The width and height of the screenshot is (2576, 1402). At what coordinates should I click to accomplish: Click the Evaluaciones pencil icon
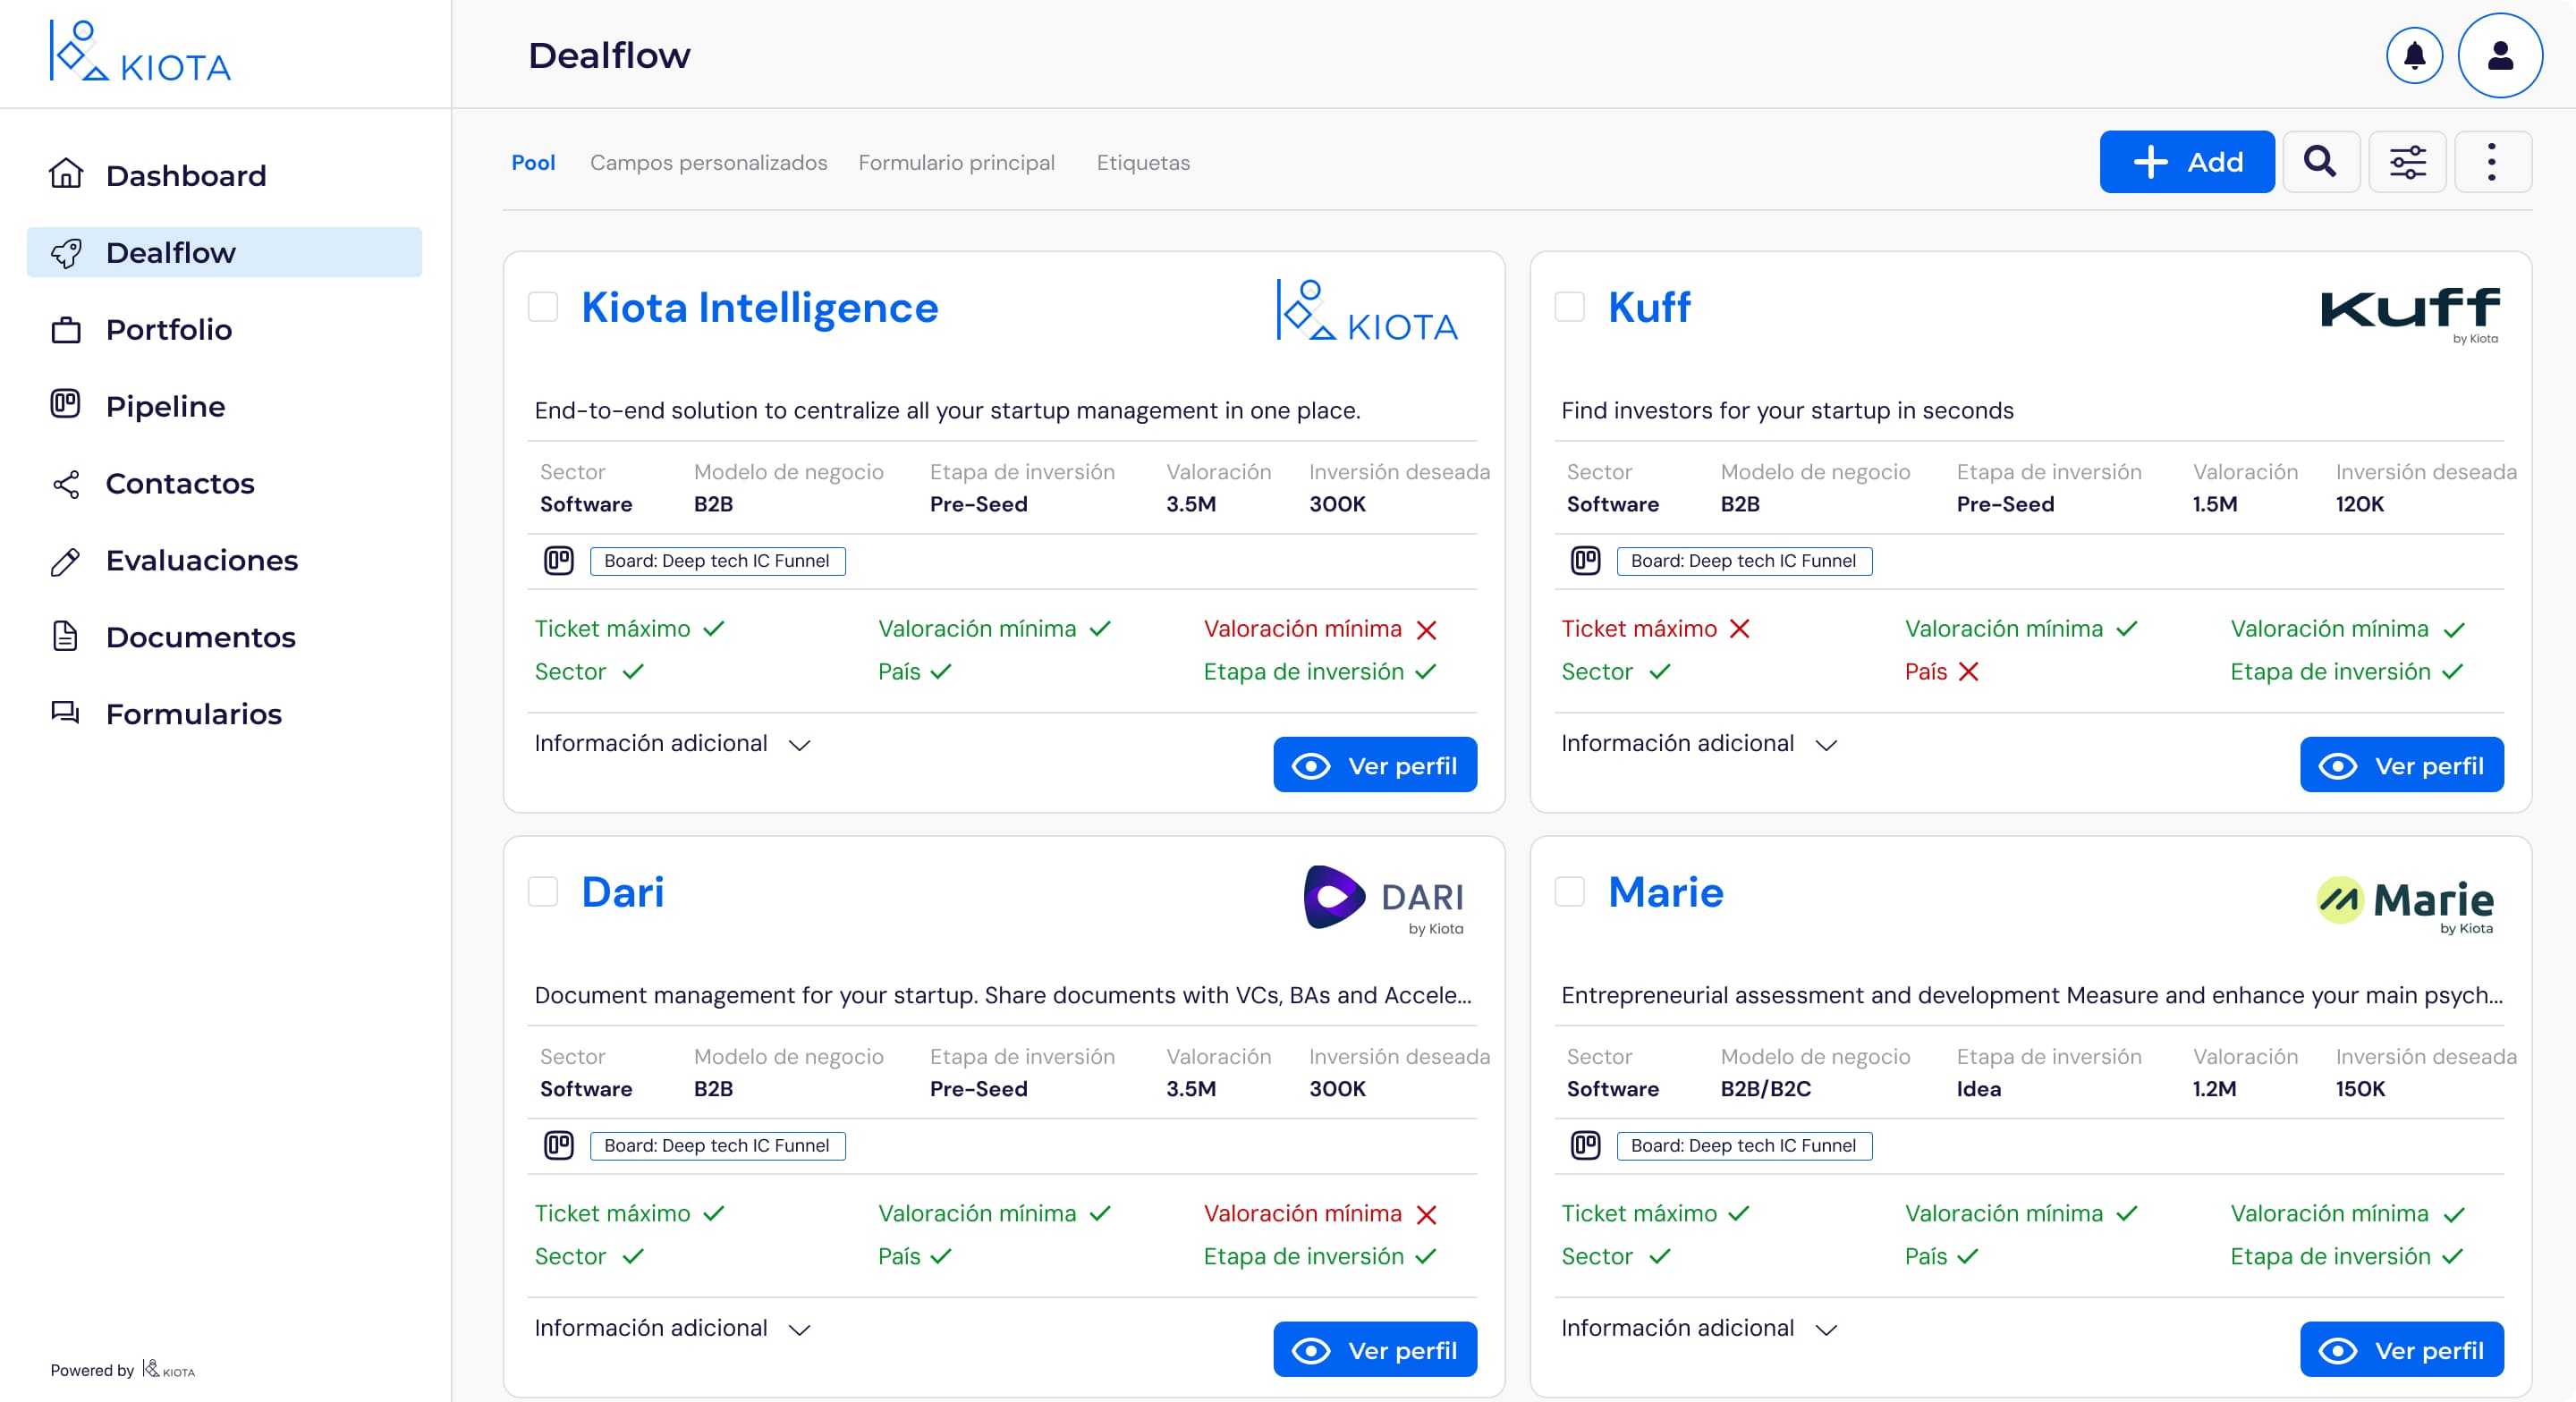[66, 561]
